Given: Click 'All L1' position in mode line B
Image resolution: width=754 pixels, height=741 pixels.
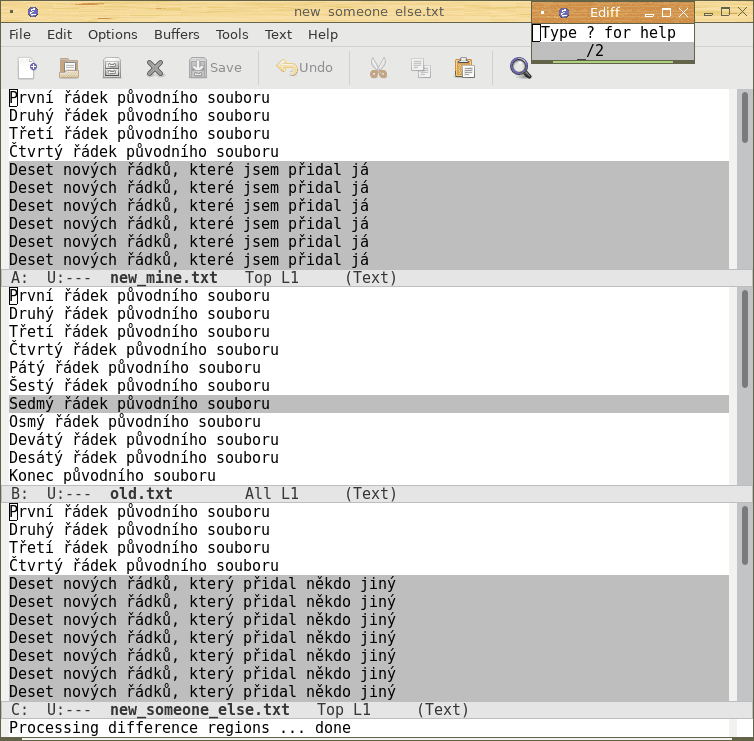Looking at the screenshot, I should [272, 494].
